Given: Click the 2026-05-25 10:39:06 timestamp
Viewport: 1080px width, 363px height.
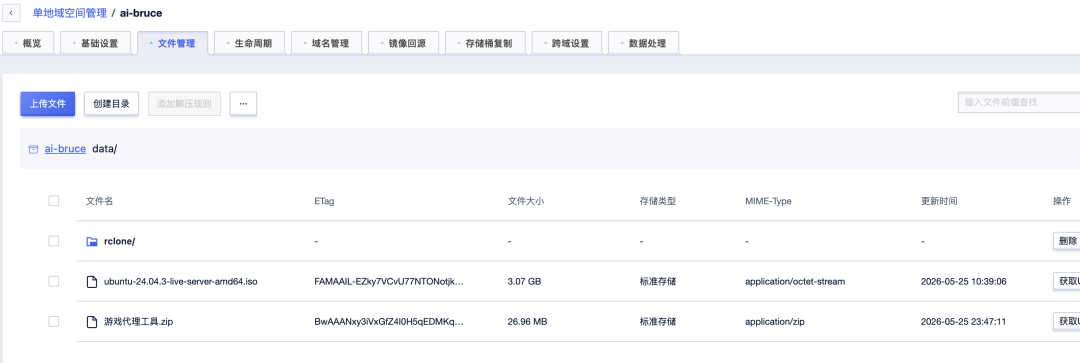Looking at the screenshot, I should [964, 281].
